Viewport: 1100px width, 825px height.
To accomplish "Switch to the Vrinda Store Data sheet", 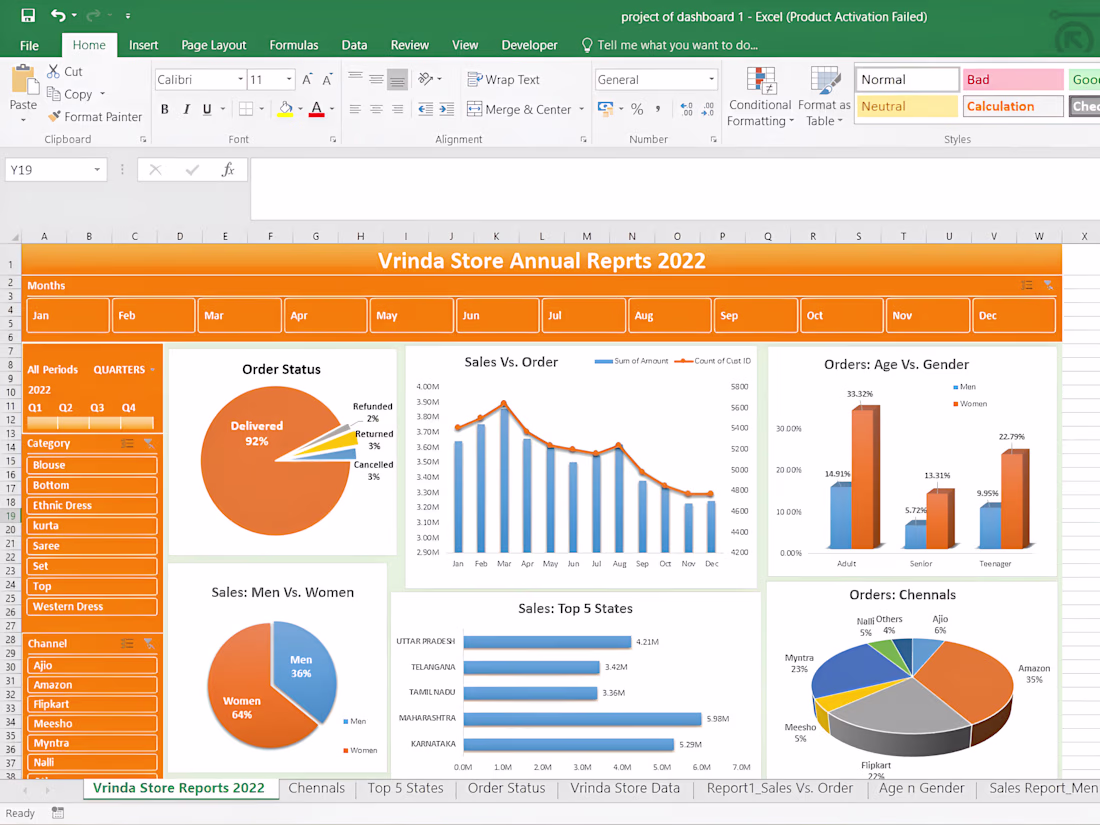I will tap(624, 788).
